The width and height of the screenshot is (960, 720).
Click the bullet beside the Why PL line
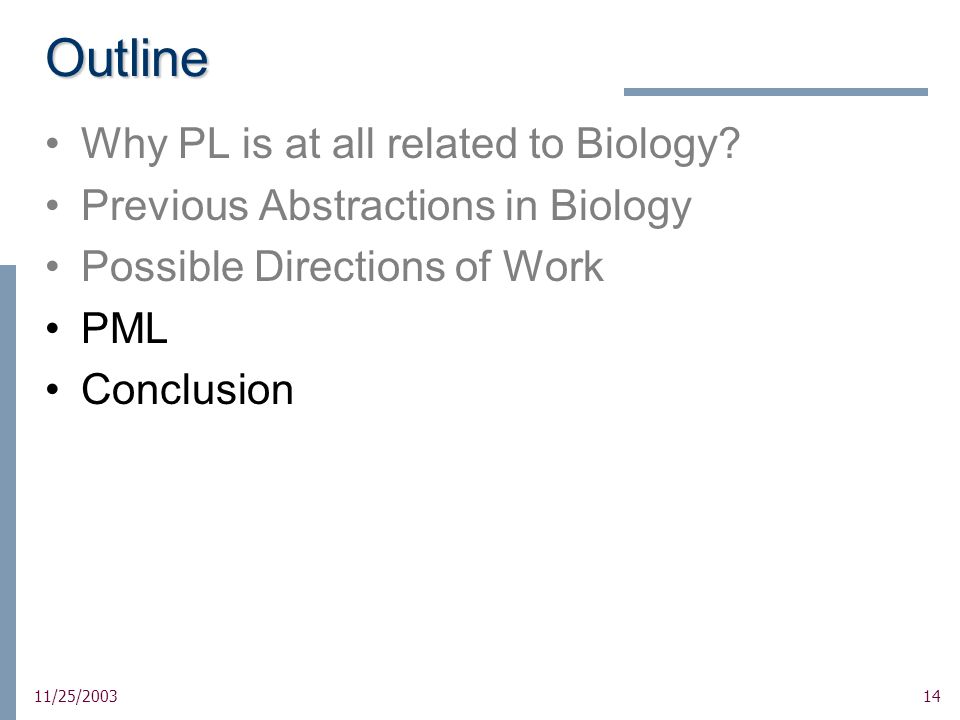(x=53, y=144)
